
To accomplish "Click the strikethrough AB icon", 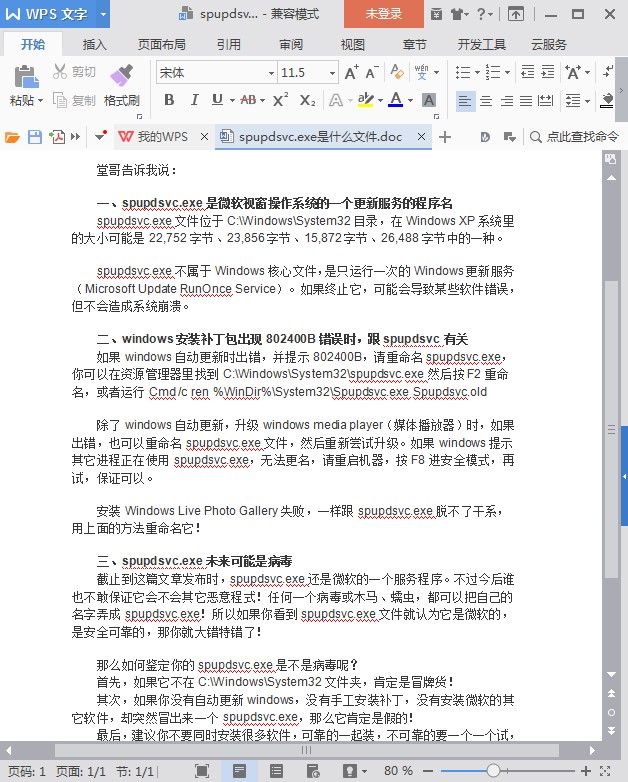I will point(248,100).
